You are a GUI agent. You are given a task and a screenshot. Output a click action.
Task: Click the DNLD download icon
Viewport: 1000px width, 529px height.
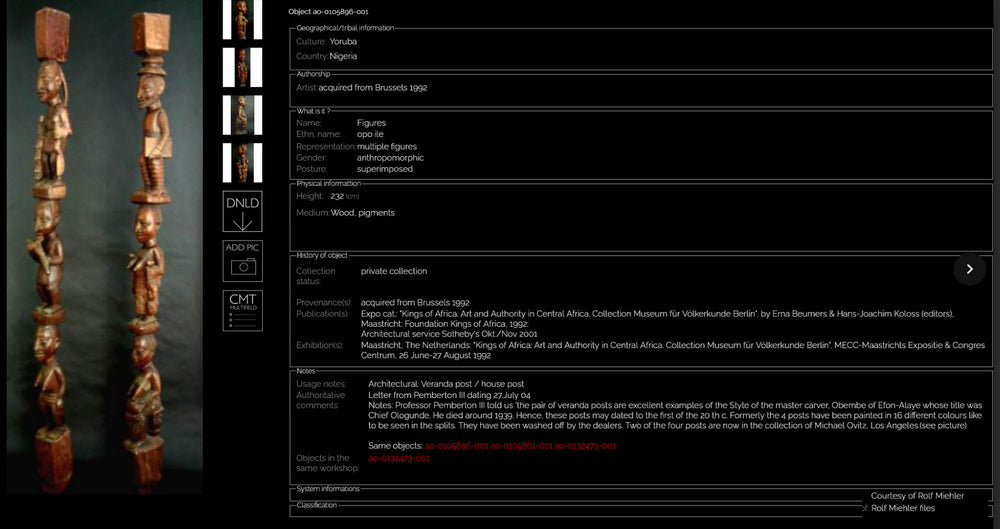point(242,211)
